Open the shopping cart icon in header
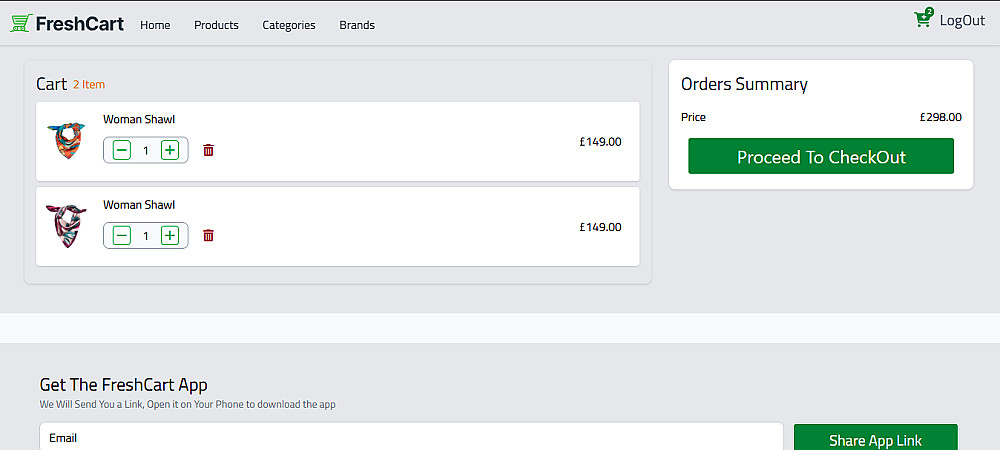The height and width of the screenshot is (450, 1000). [923, 20]
